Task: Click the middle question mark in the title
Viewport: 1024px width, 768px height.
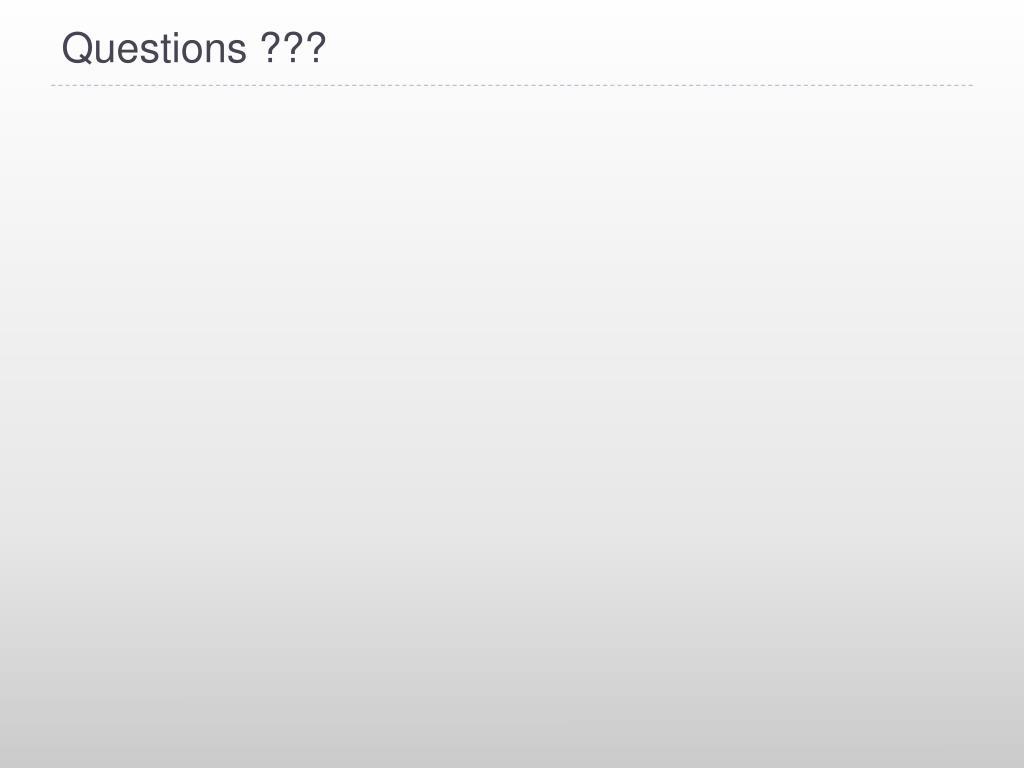Action: click(x=293, y=47)
